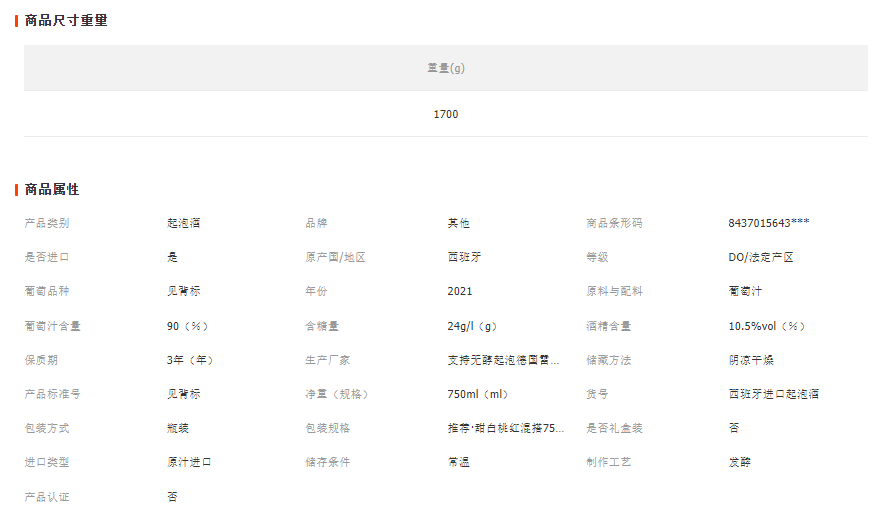This screenshot has width=879, height=519.
Task: Click the sugar content 24g/l value
Action: pyautogui.click(x=472, y=326)
